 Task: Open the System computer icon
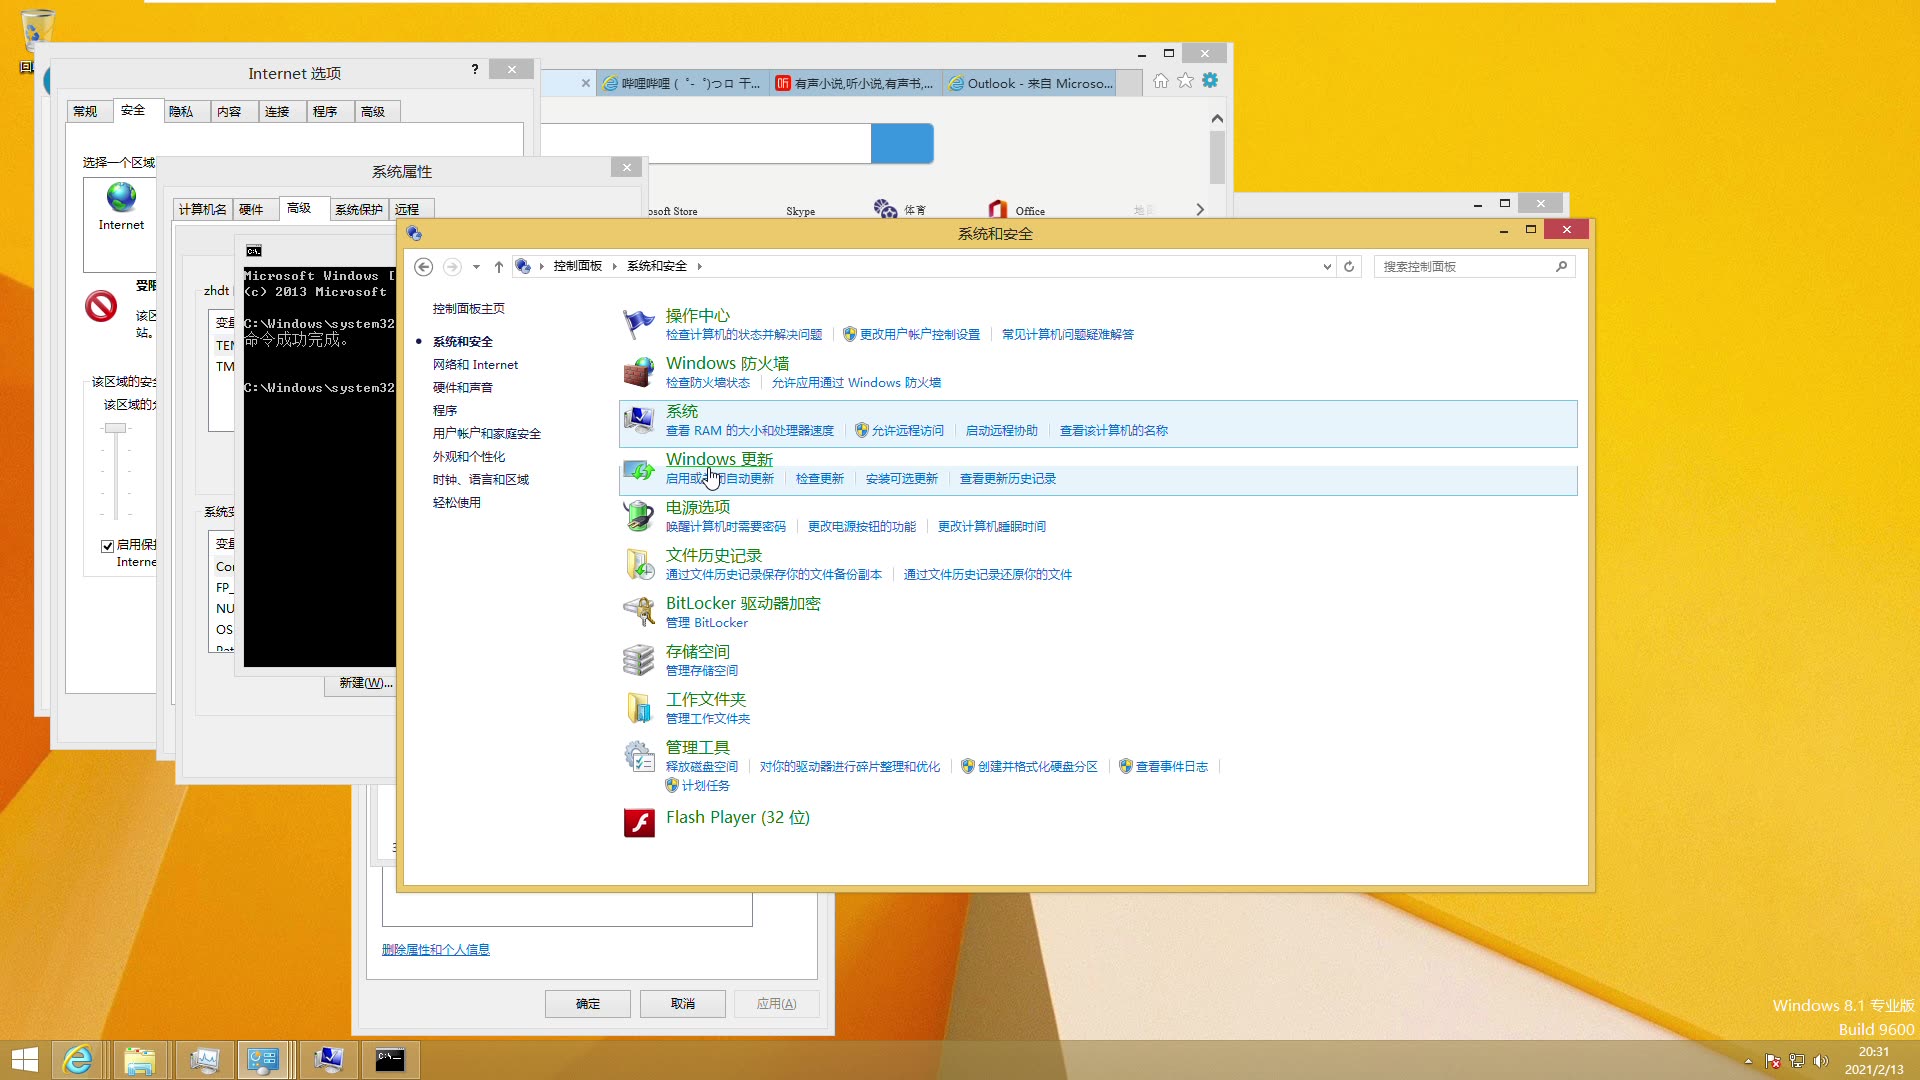click(x=639, y=420)
